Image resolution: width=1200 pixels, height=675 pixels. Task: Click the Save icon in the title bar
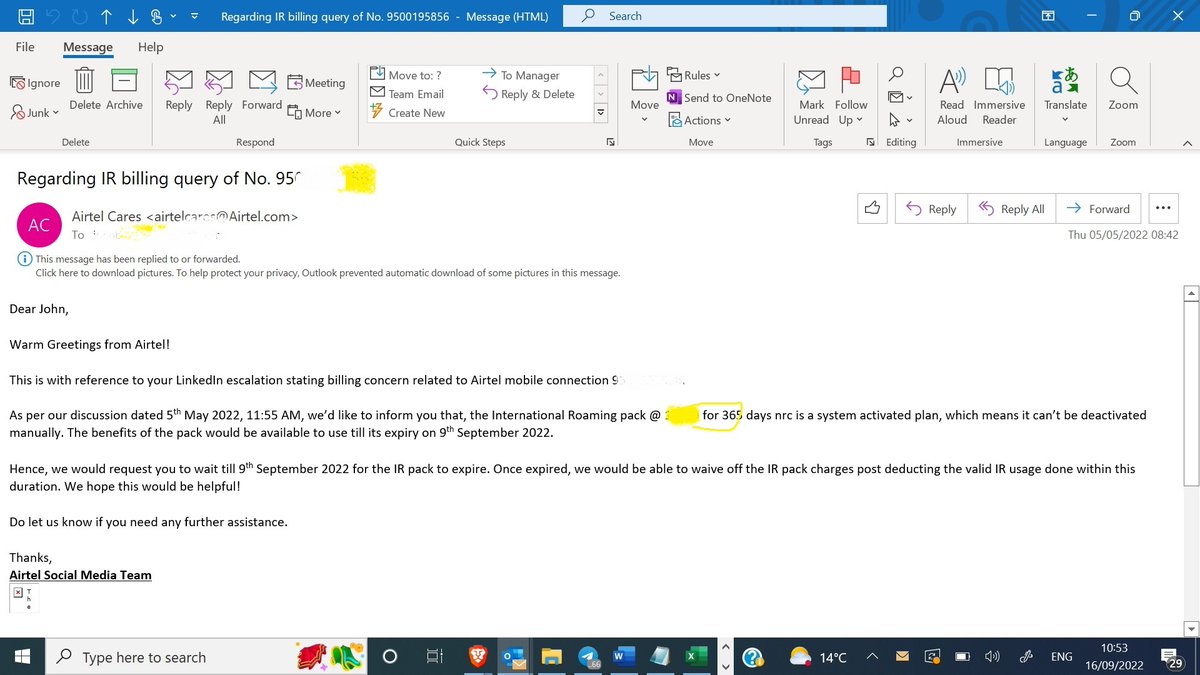[26, 16]
